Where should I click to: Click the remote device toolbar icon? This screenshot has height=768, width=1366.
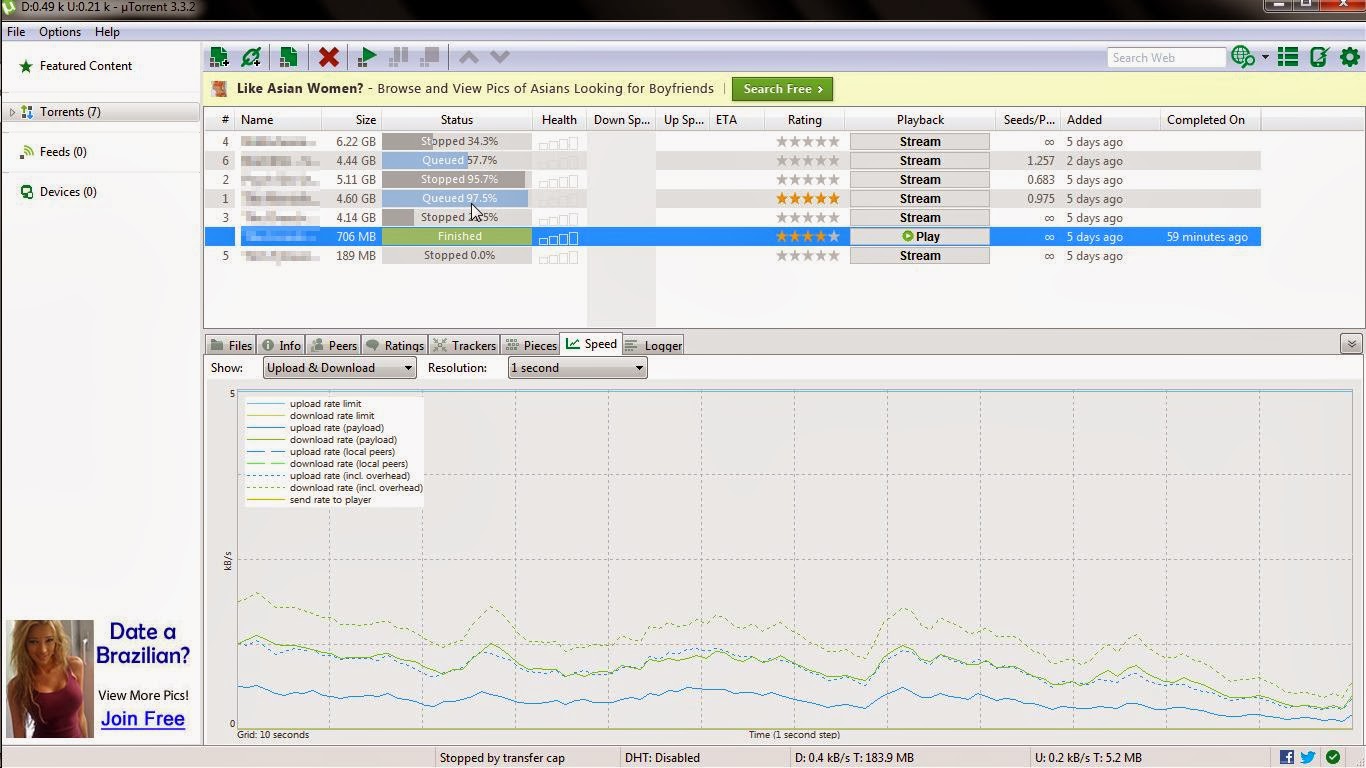tap(1319, 57)
